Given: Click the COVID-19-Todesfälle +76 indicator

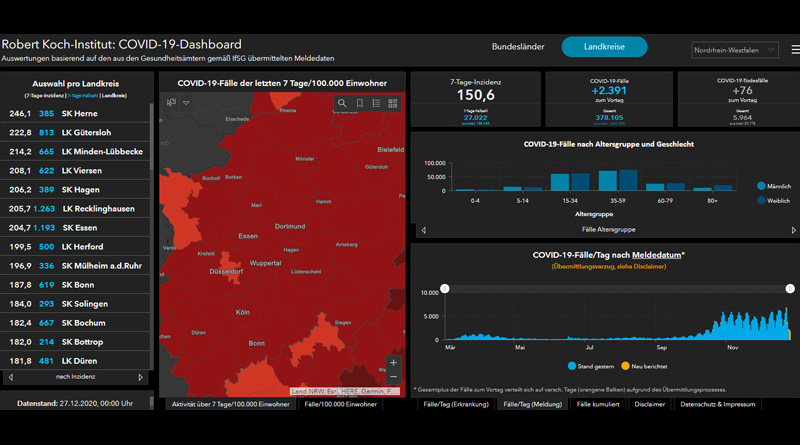Looking at the screenshot, I should tap(739, 99).
